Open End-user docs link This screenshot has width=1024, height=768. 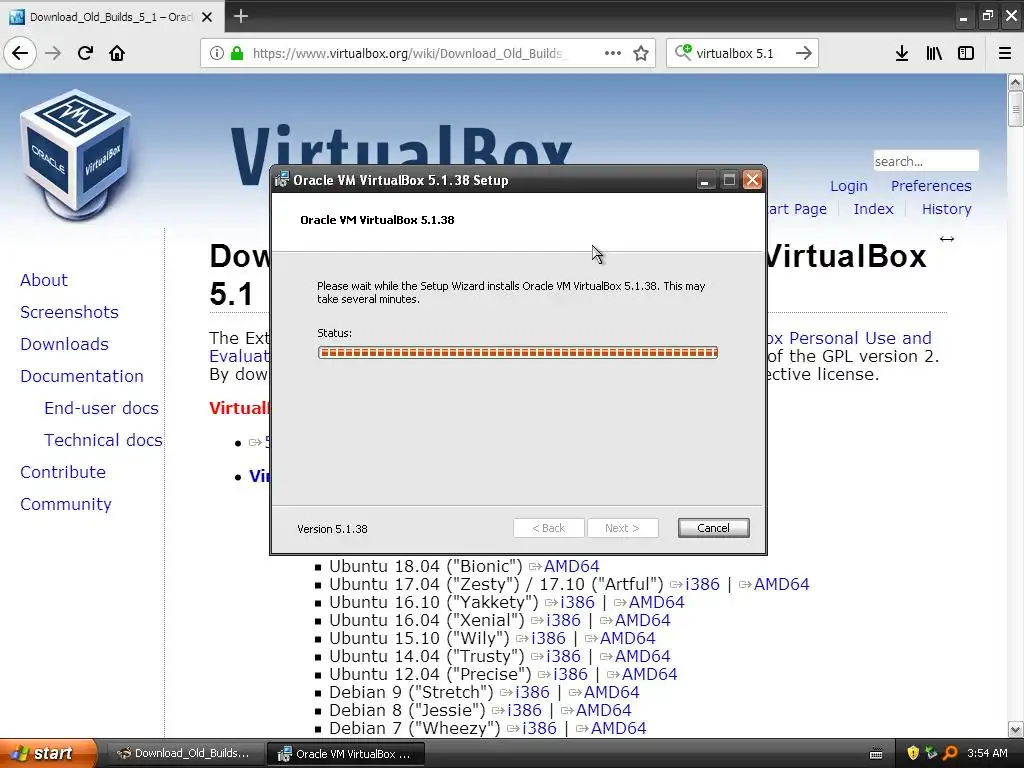(x=101, y=408)
